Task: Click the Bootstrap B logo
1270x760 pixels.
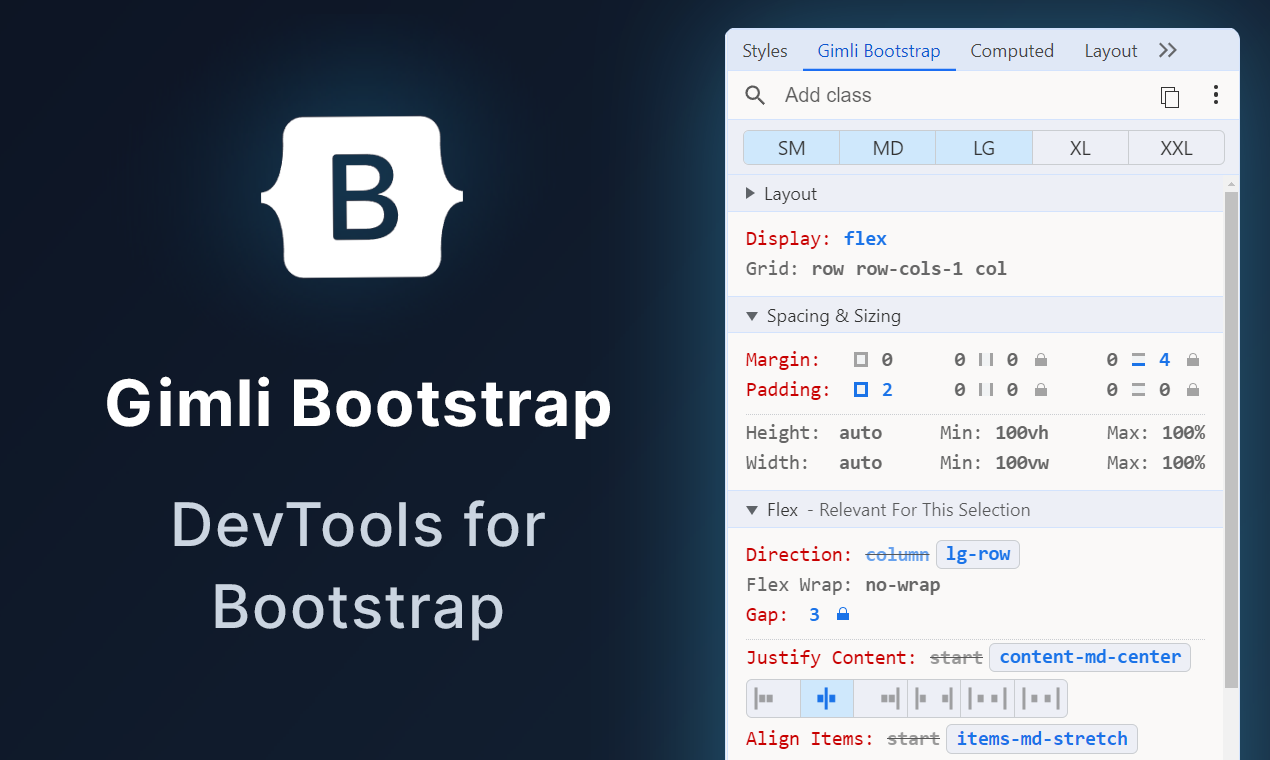Action: [x=362, y=197]
